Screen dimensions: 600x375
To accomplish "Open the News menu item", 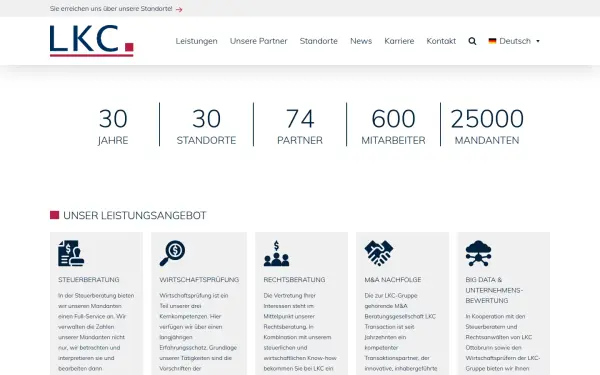I will click(x=361, y=41).
